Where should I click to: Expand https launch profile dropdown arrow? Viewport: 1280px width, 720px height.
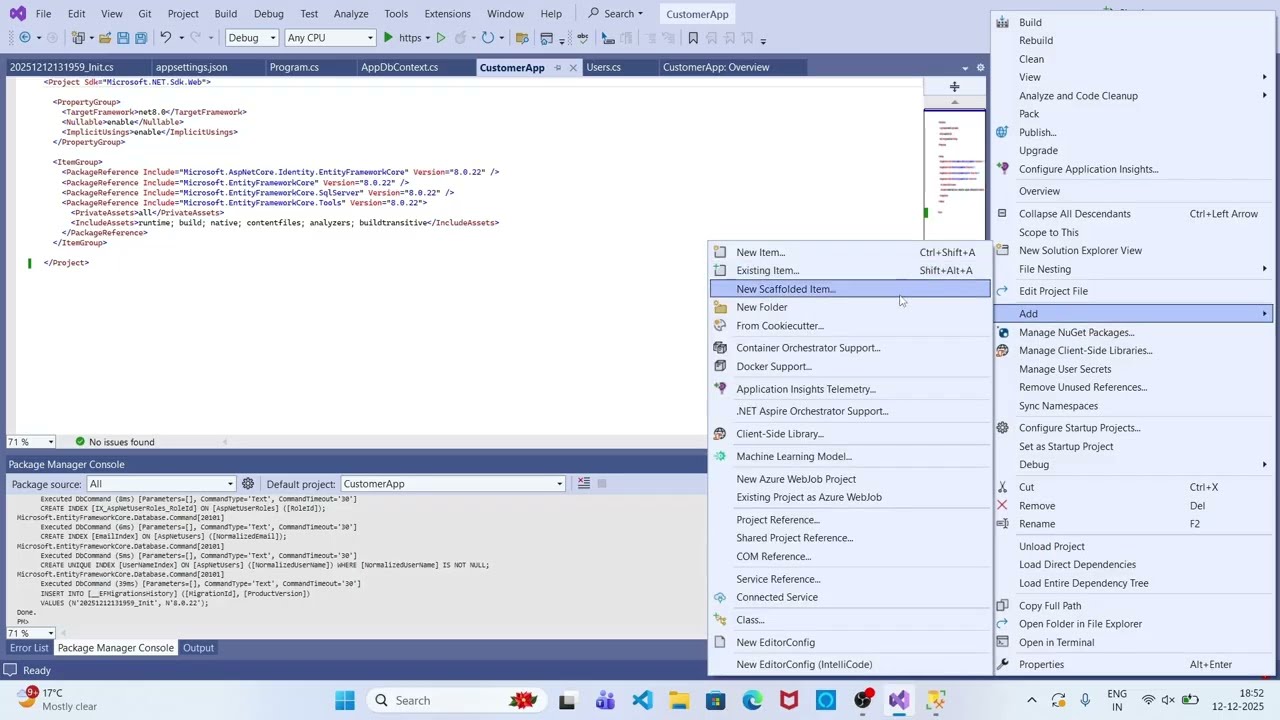pyautogui.click(x=427, y=38)
